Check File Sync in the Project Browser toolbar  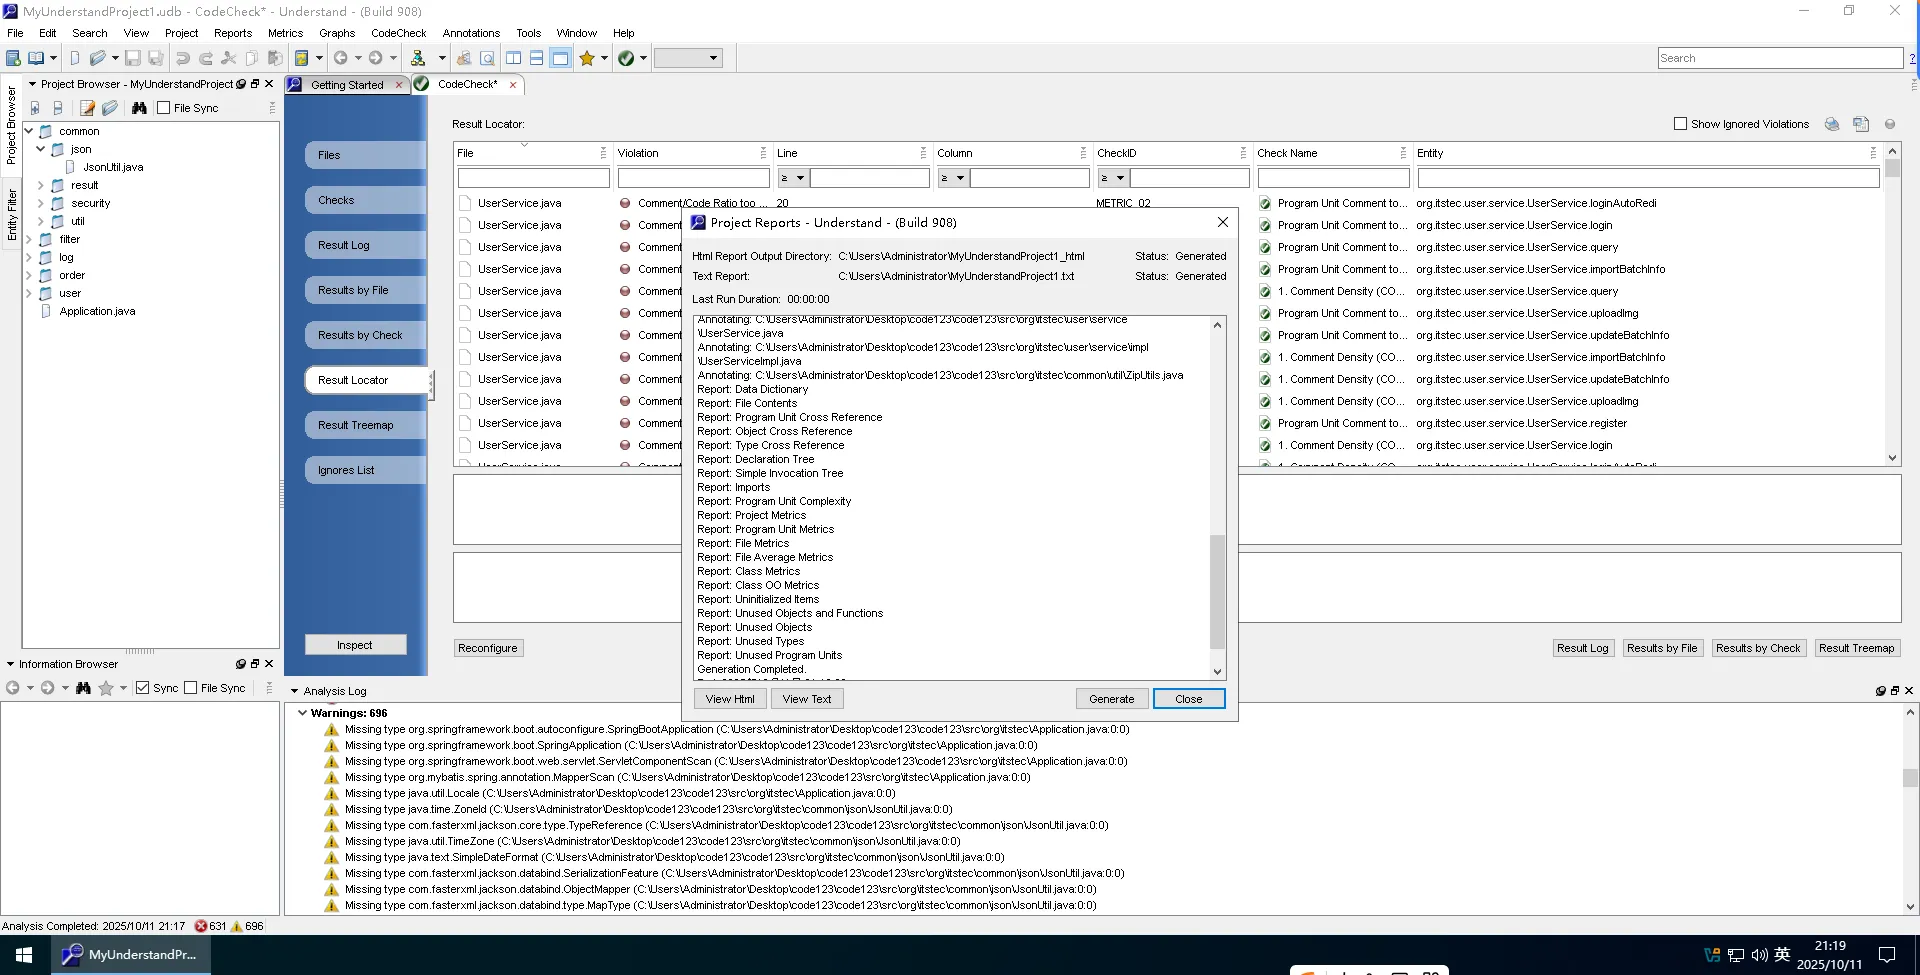[x=164, y=108]
